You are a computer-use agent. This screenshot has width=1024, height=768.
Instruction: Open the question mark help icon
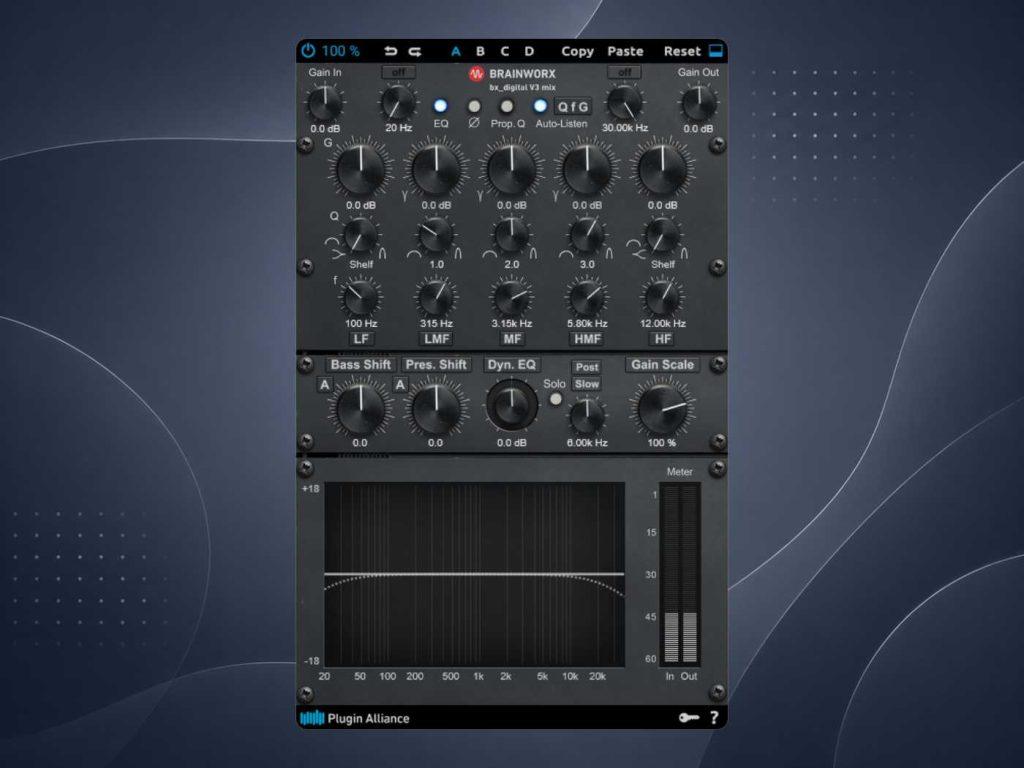click(714, 718)
